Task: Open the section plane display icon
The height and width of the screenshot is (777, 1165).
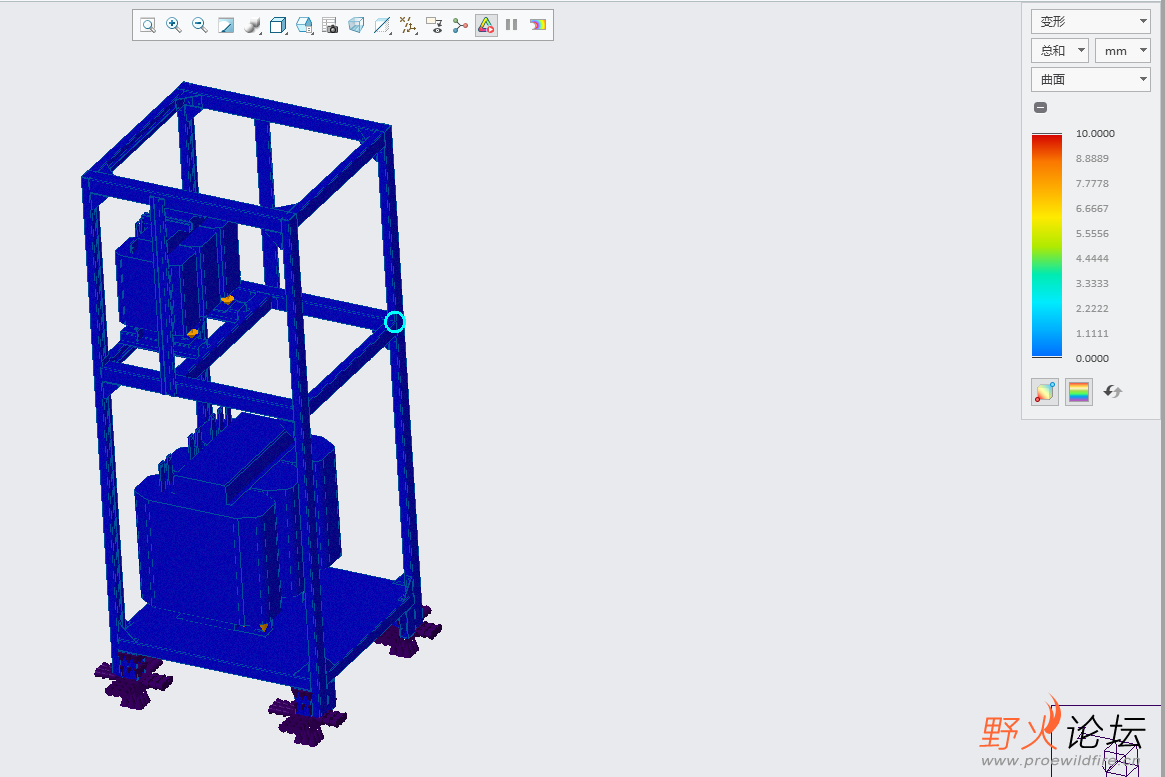Action: pyautogui.click(x=383, y=25)
